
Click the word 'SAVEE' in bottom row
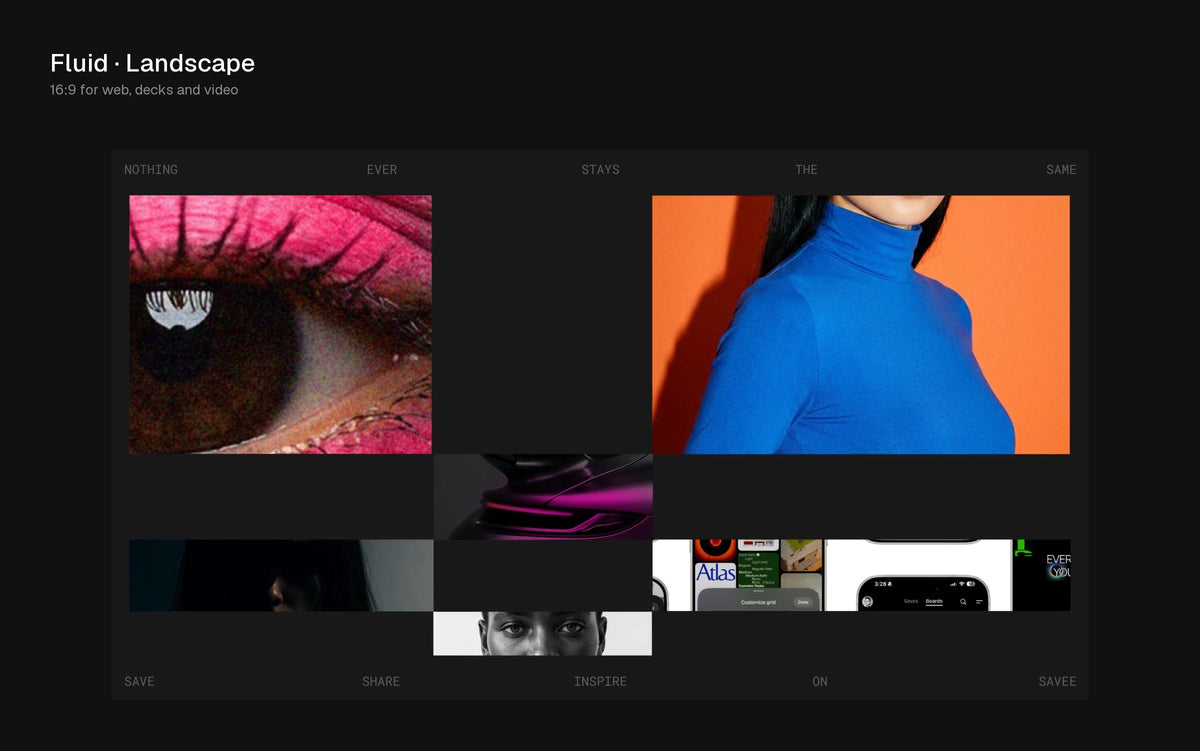[x=1057, y=682]
